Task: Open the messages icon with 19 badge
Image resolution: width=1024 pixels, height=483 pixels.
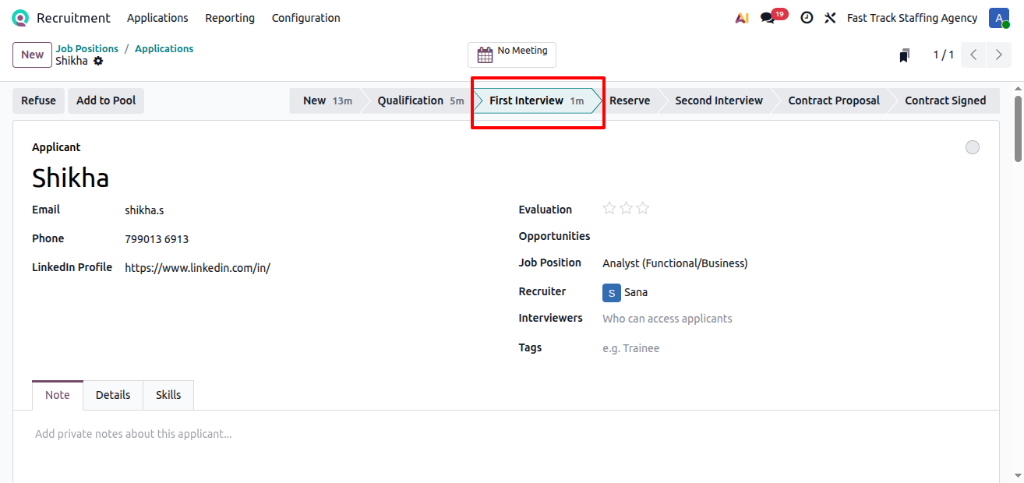Action: point(768,18)
